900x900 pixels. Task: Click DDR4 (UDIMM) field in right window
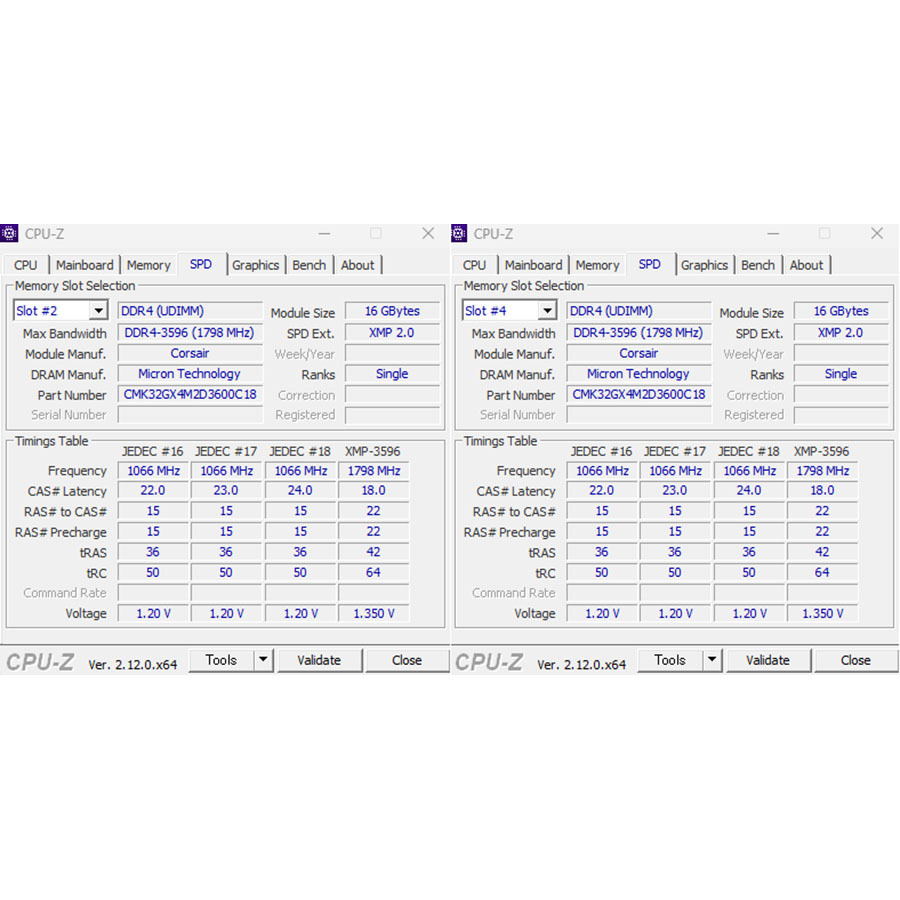[639, 311]
